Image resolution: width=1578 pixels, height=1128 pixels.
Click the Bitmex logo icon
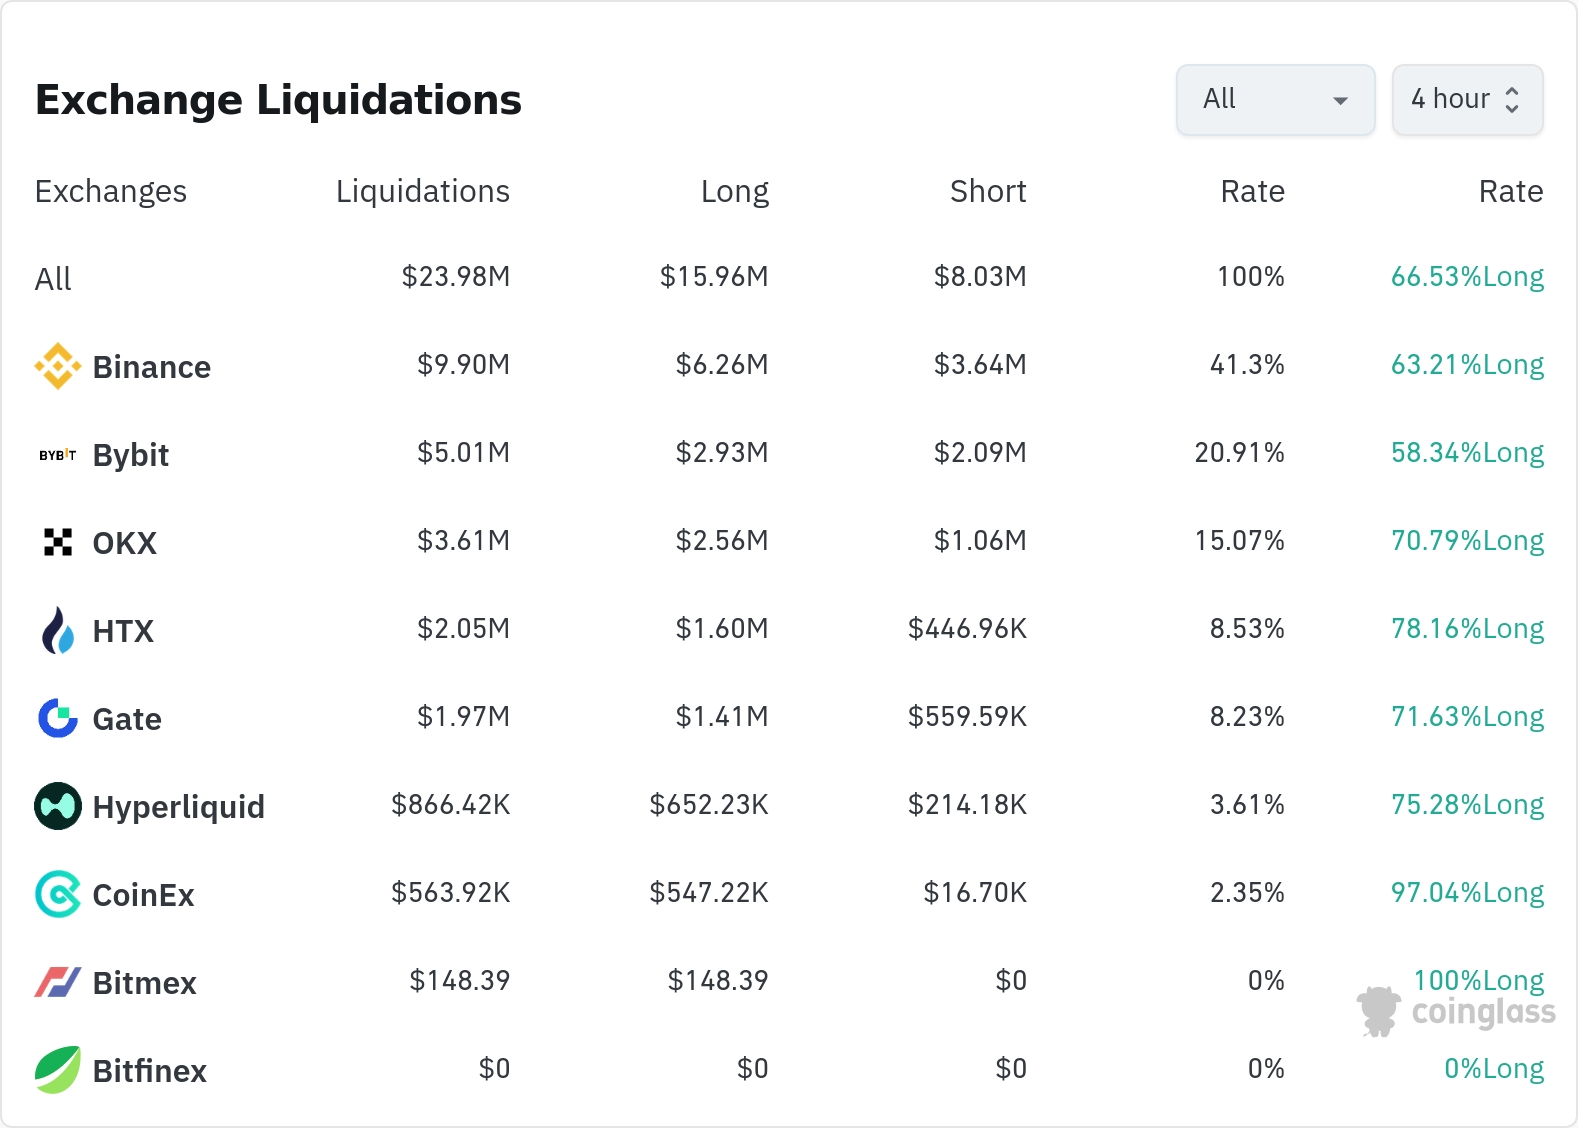pos(58,982)
